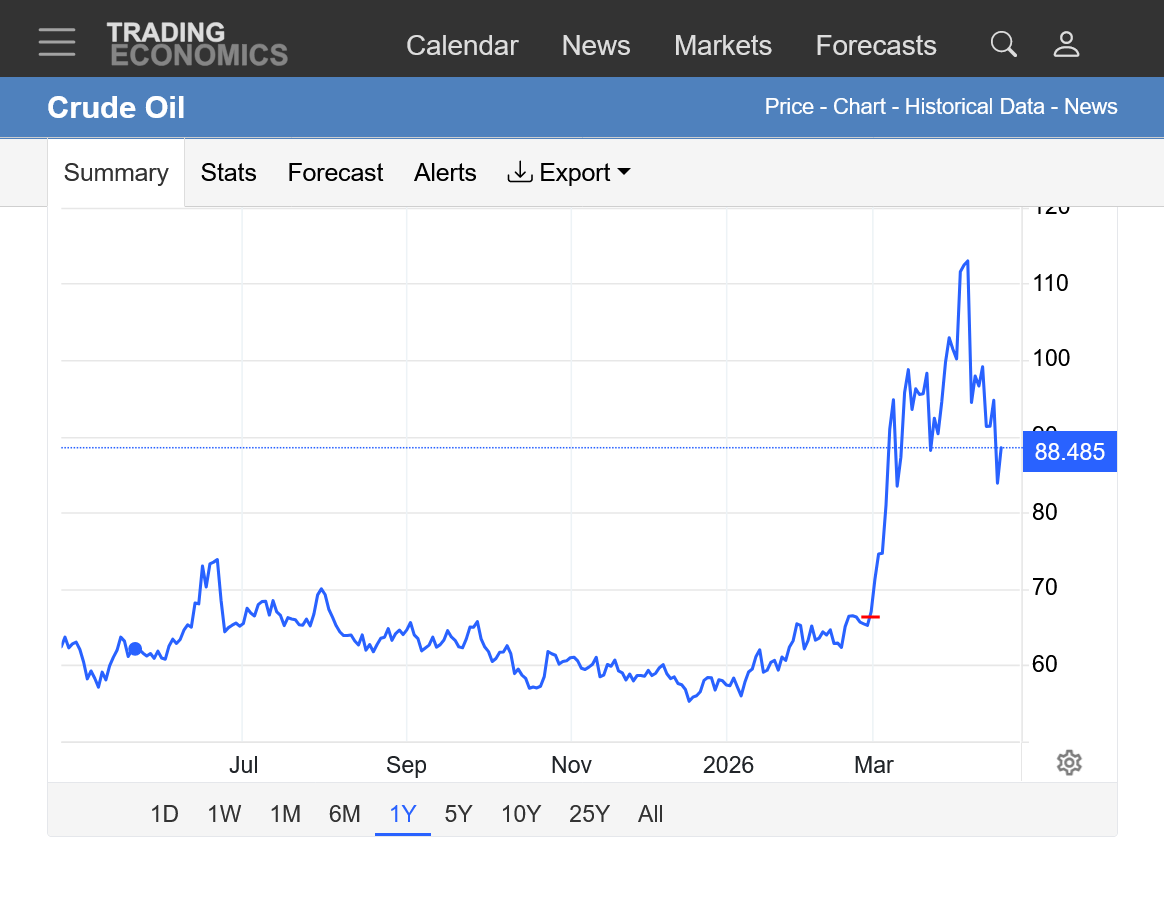Switch to the Stats tab
1164x900 pixels.
click(228, 173)
